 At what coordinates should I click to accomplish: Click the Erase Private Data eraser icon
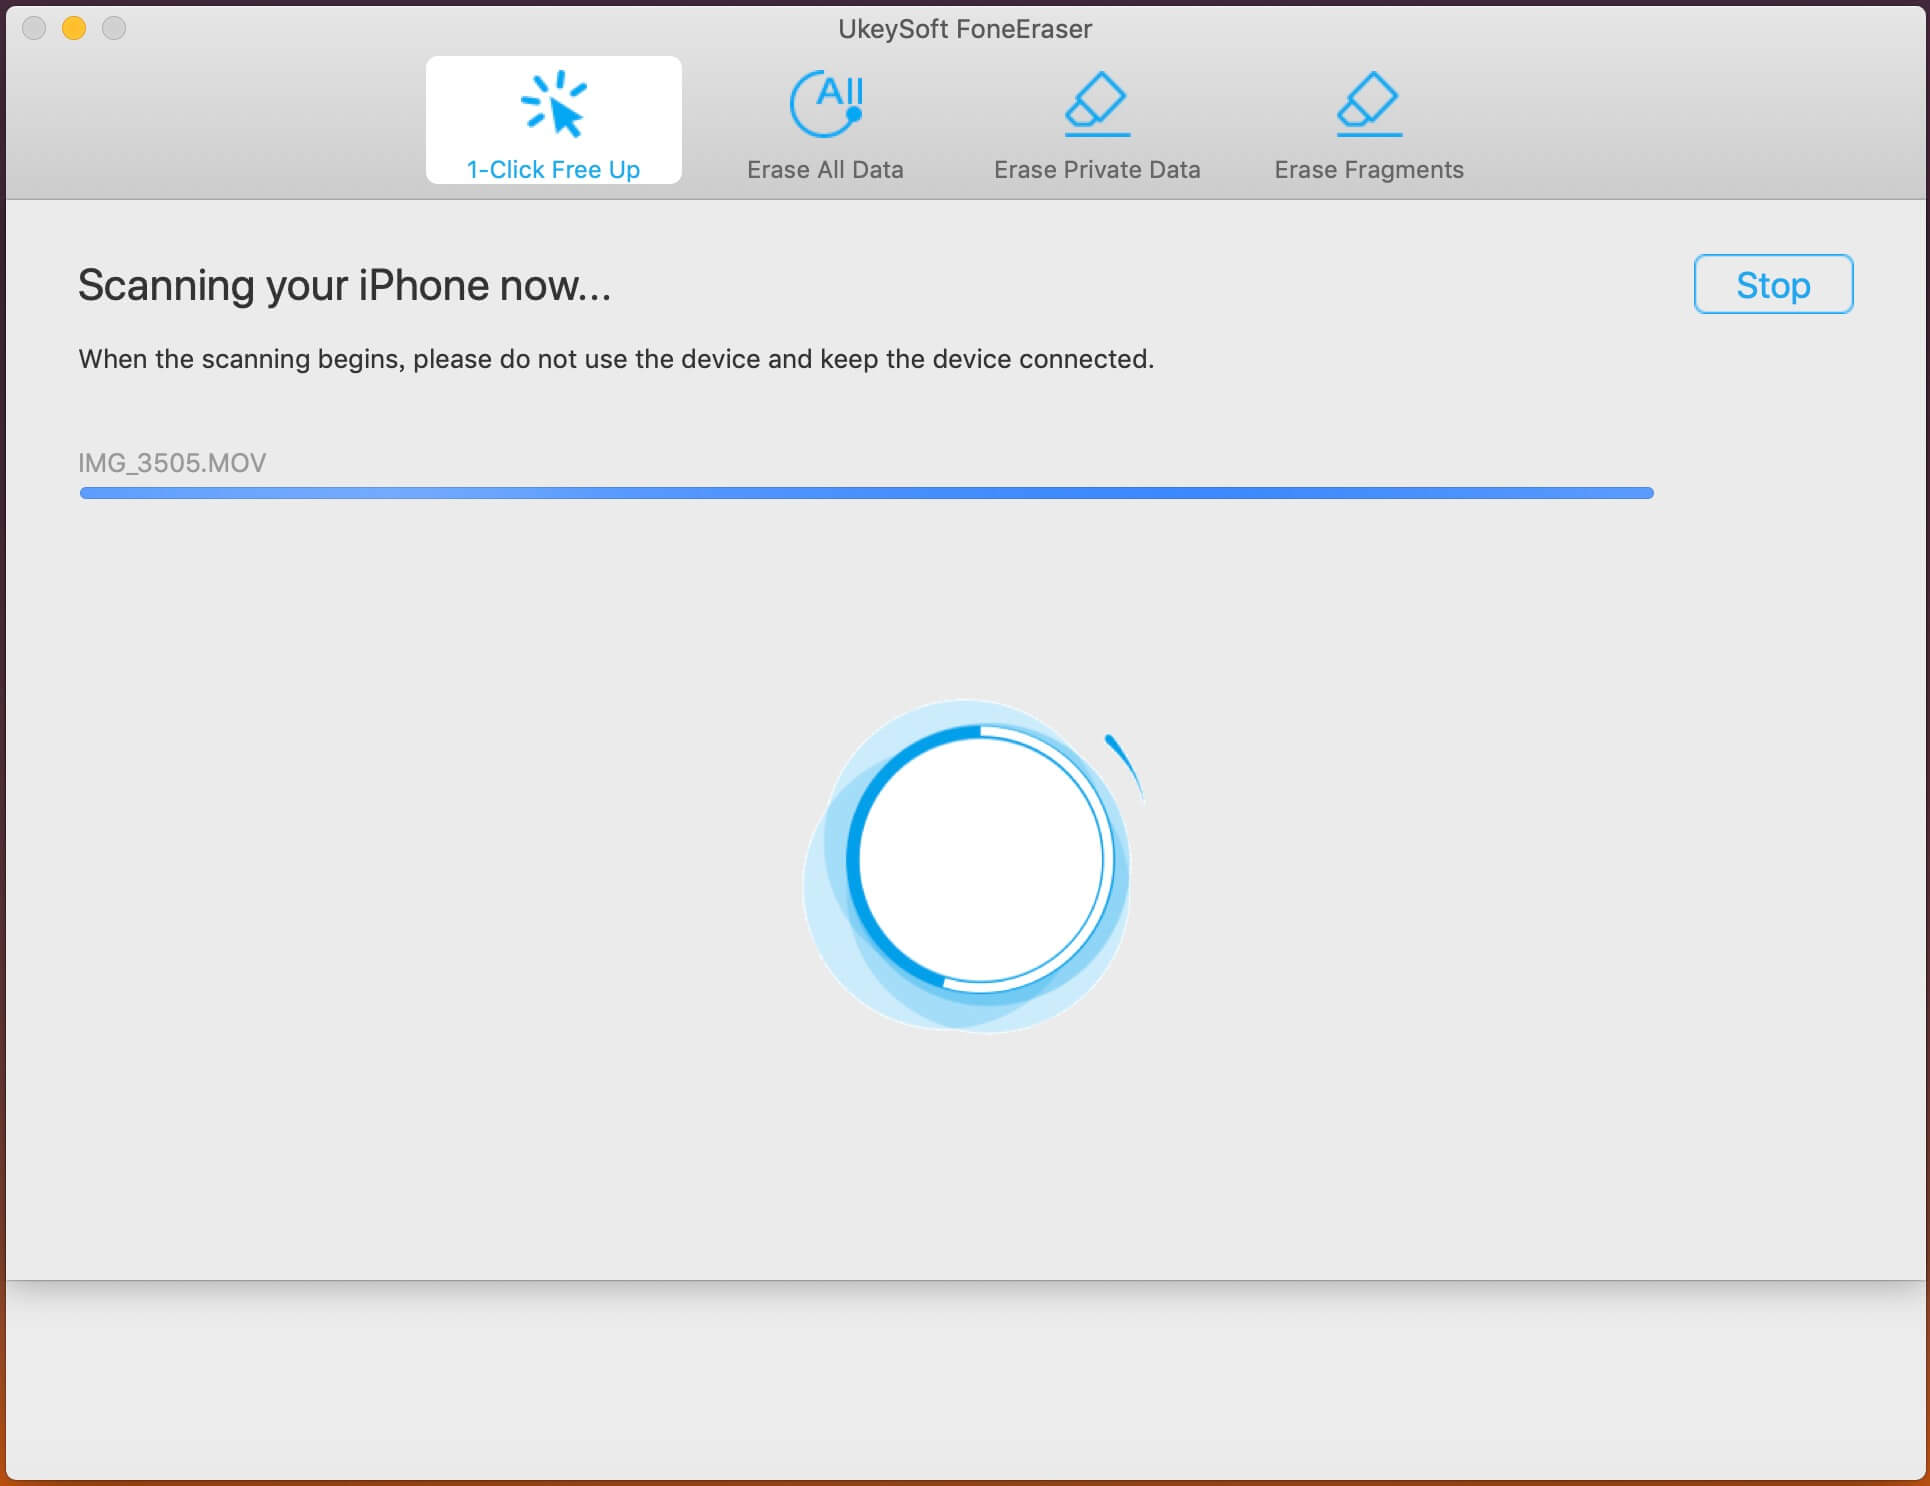(1097, 104)
